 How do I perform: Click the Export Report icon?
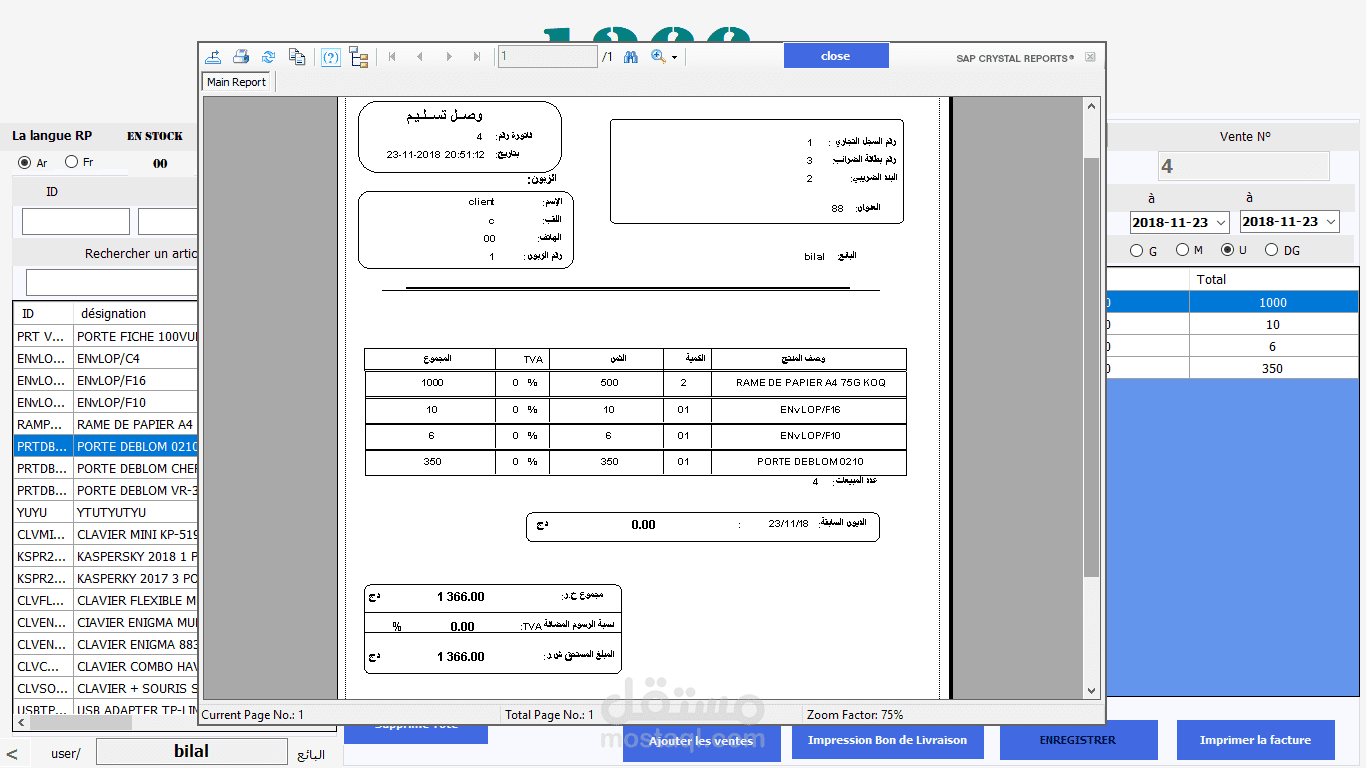coord(211,57)
